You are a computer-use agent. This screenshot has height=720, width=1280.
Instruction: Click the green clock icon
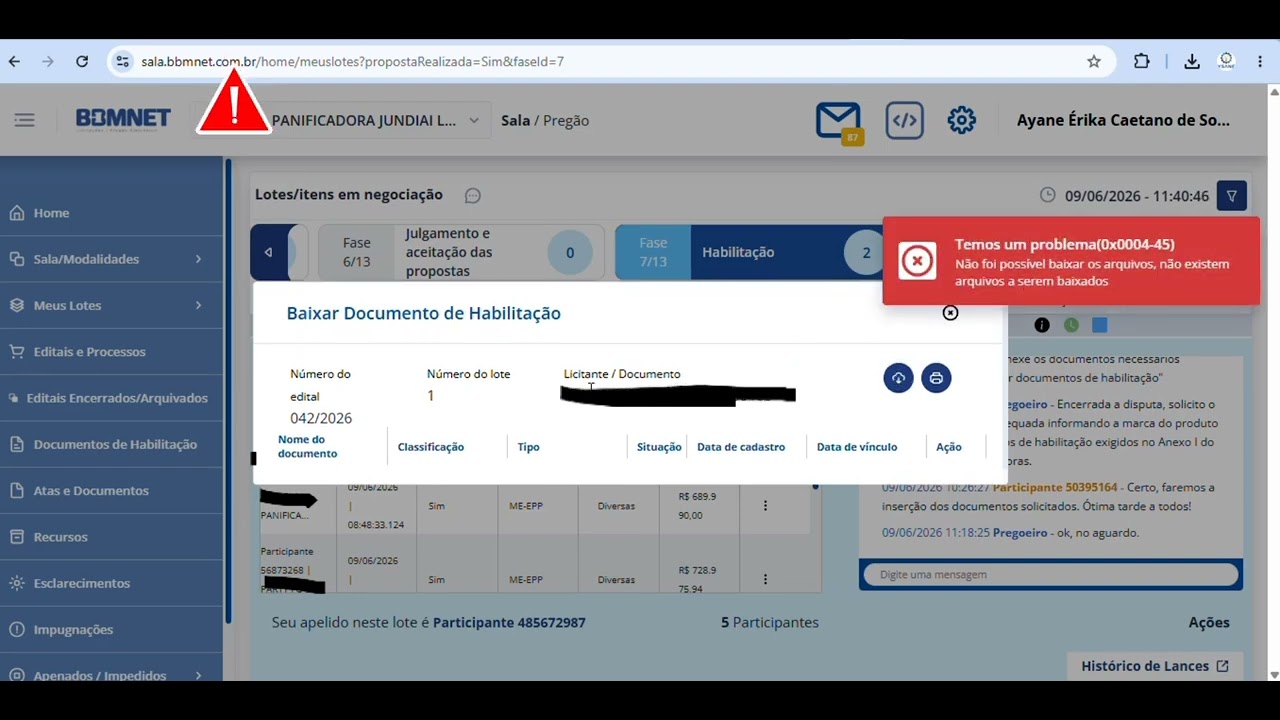coord(1071,325)
